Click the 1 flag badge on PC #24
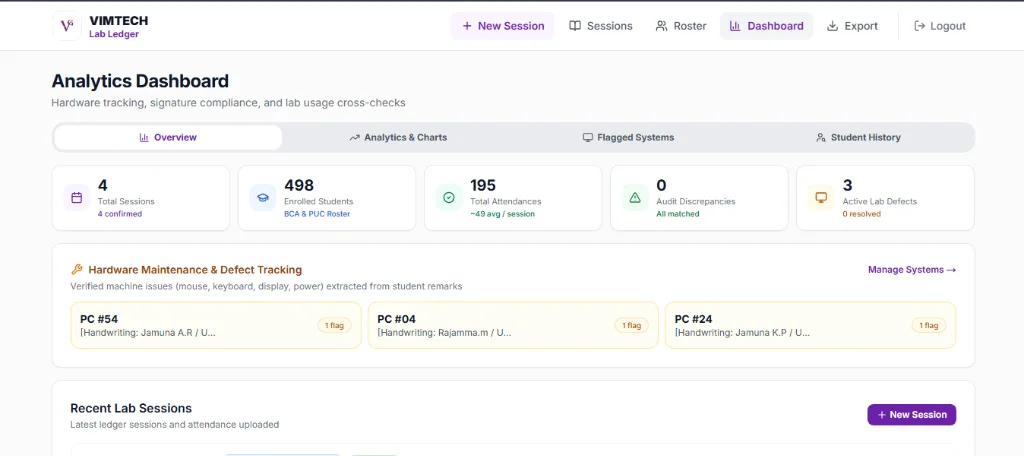 point(929,325)
